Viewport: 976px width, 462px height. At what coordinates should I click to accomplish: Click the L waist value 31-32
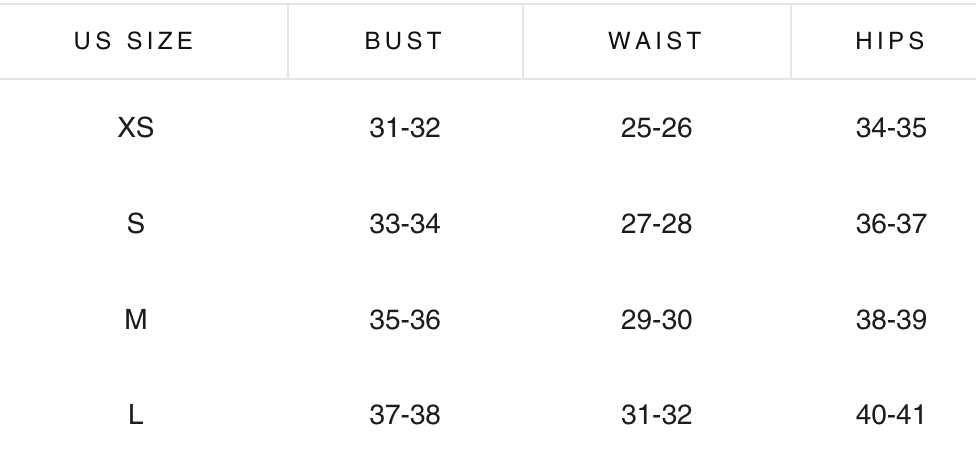click(656, 415)
